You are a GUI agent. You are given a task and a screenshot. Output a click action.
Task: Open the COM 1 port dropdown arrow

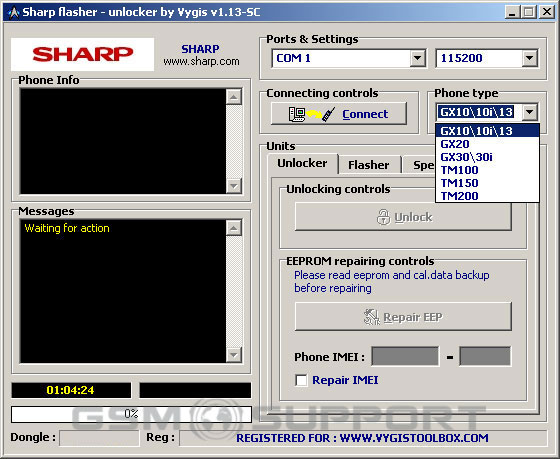point(417,58)
